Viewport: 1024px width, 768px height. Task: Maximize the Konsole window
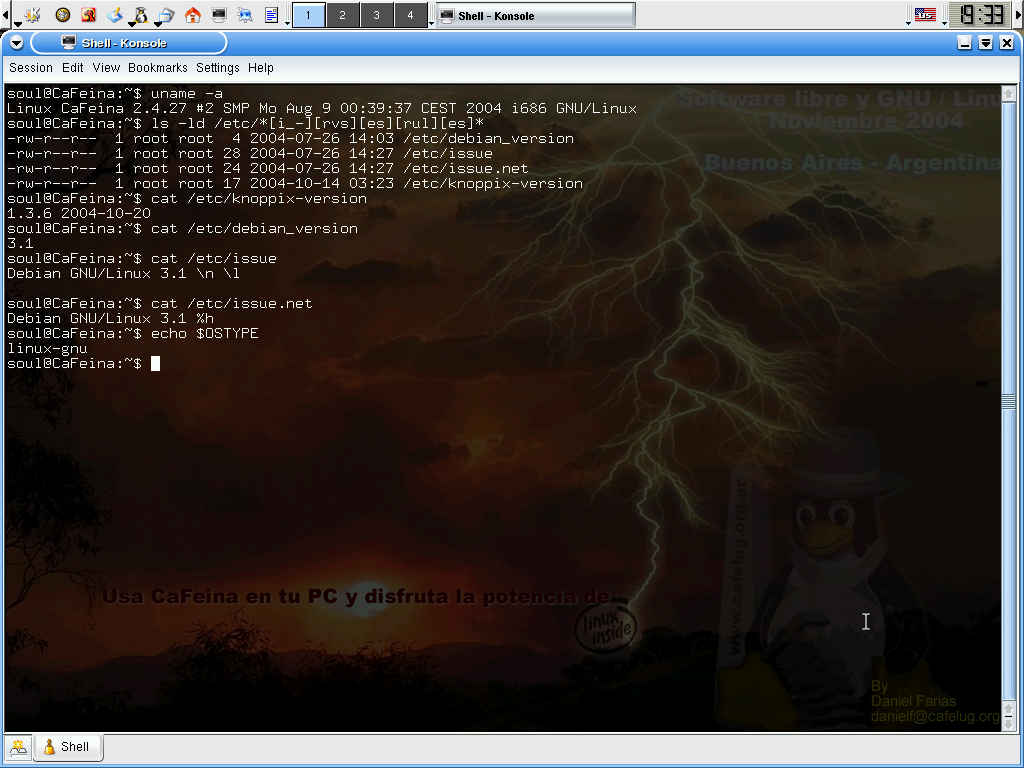(985, 43)
